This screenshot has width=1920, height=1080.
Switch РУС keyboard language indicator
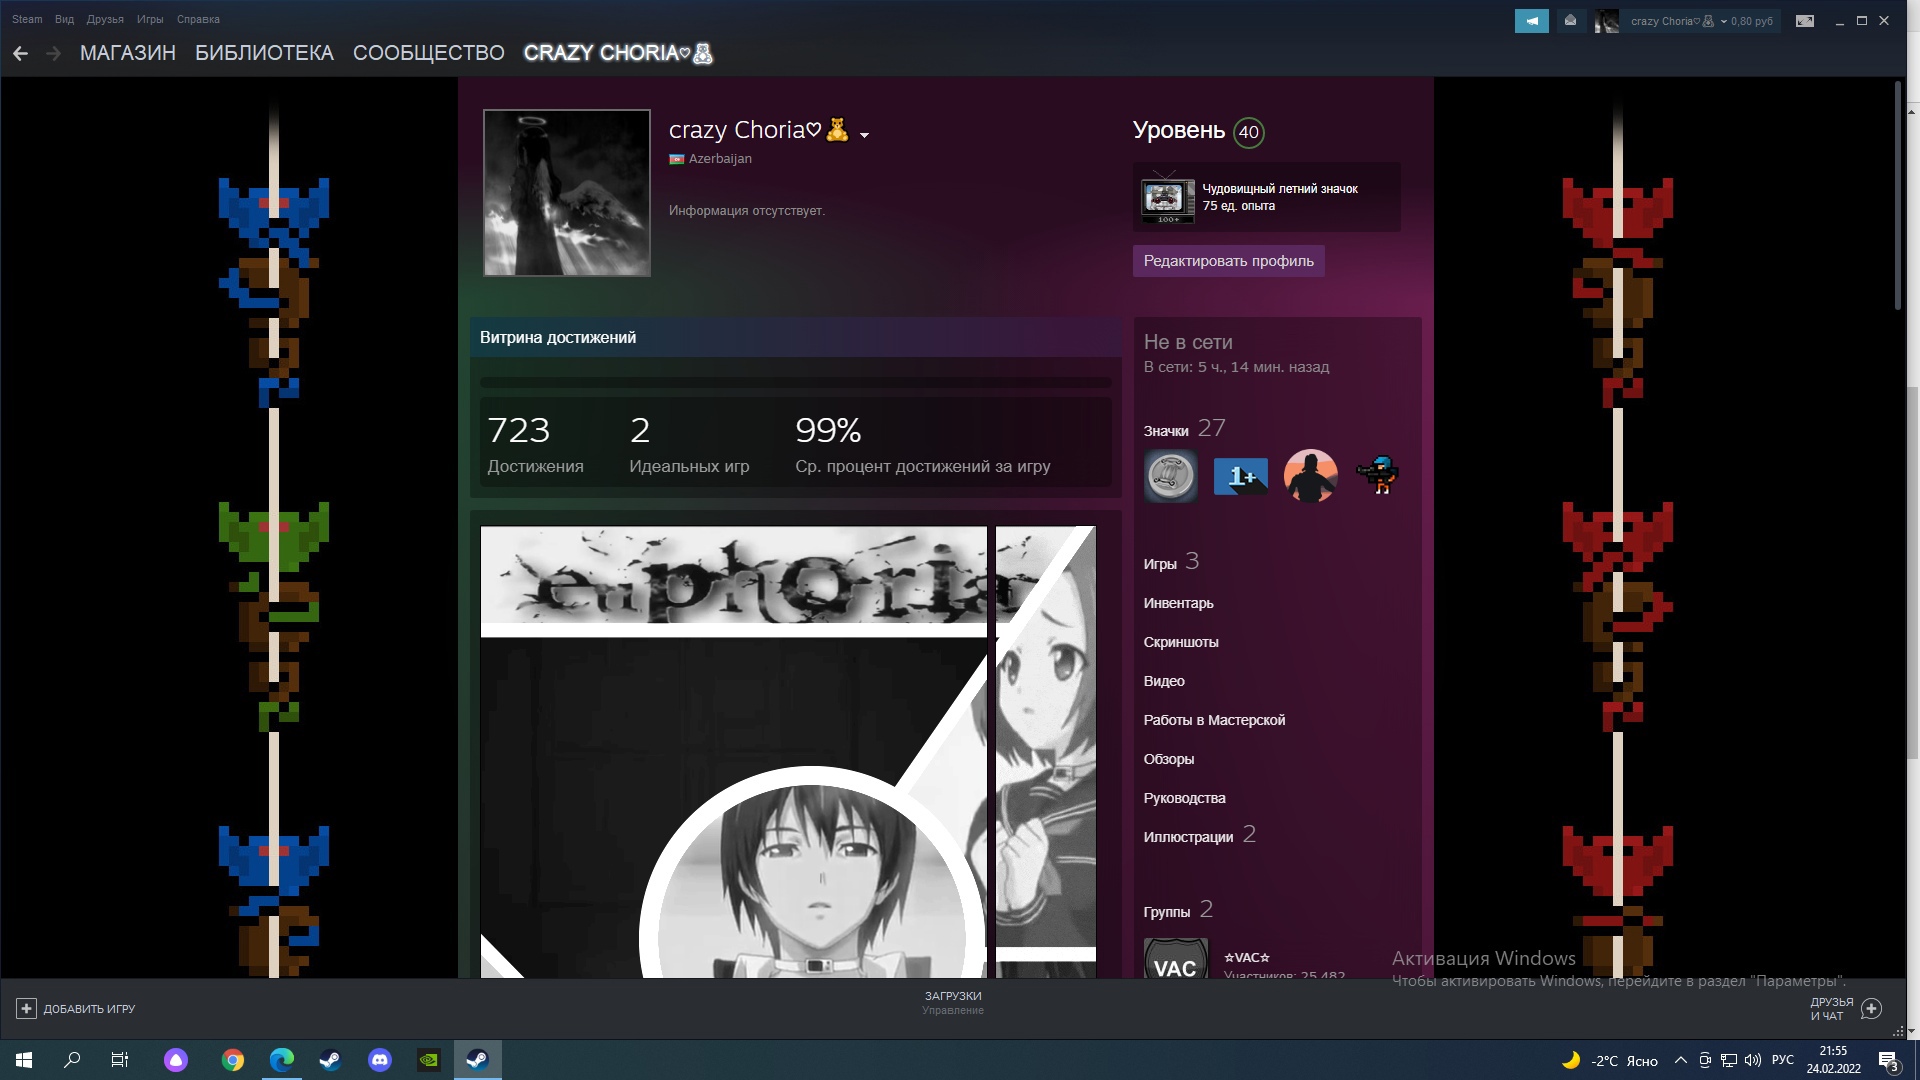(1782, 1061)
